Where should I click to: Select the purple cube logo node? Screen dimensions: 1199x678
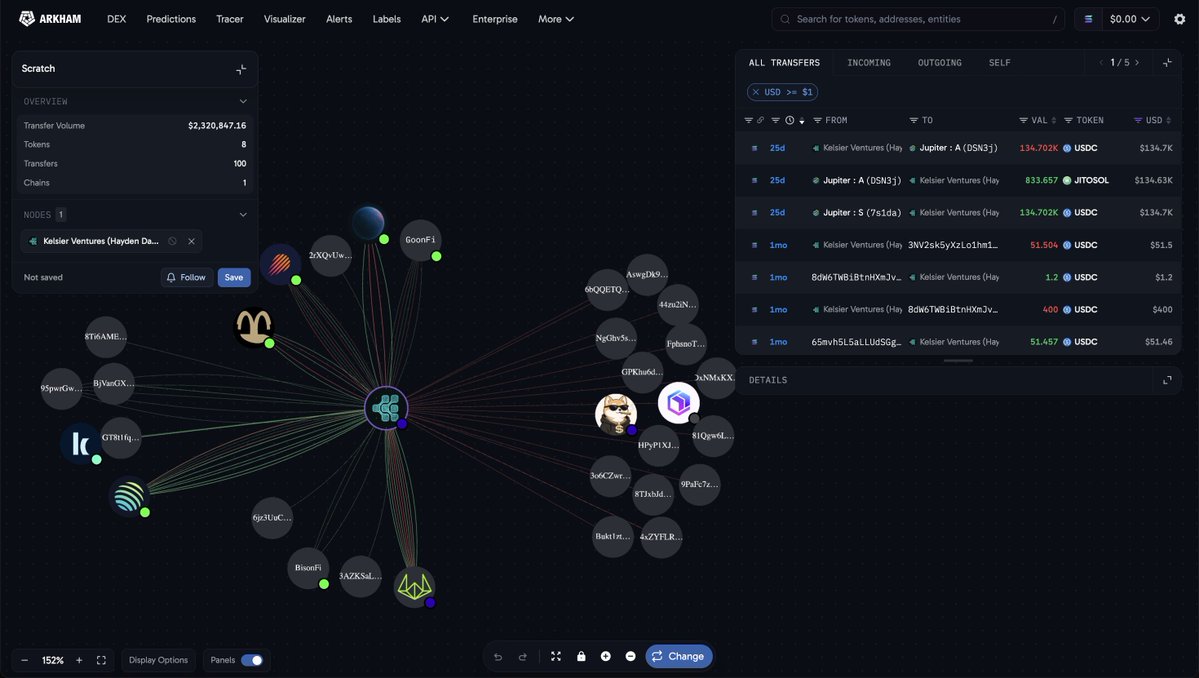point(678,403)
